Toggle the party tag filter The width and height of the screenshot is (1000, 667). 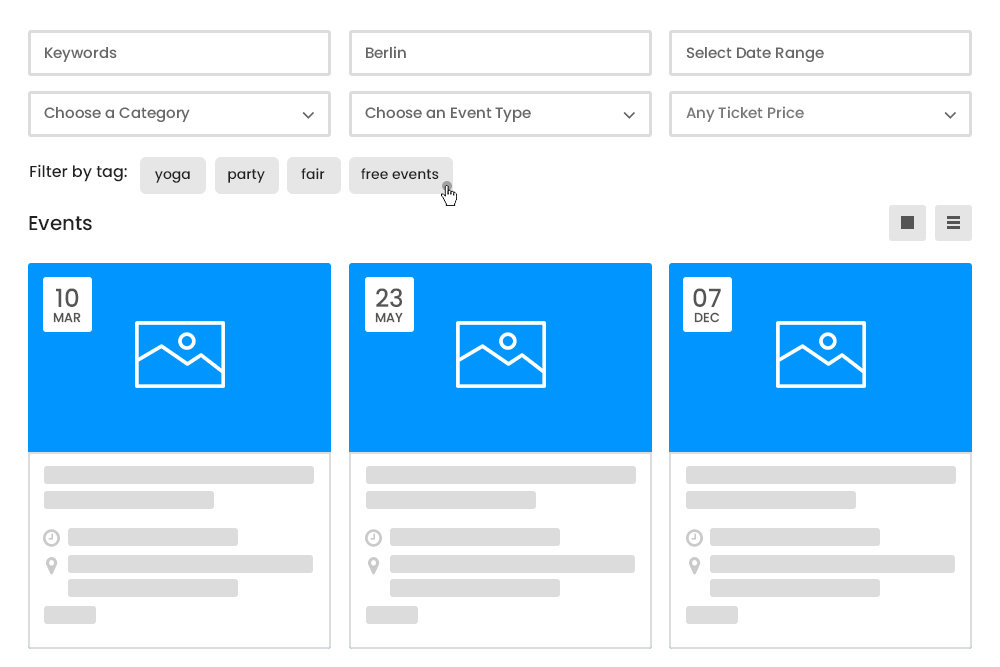pyautogui.click(x=246, y=175)
